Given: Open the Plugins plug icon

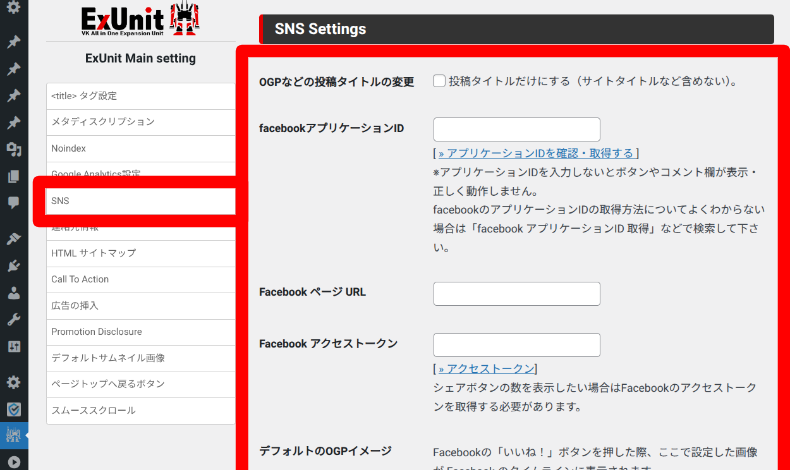Looking at the screenshot, I should pos(14,265).
